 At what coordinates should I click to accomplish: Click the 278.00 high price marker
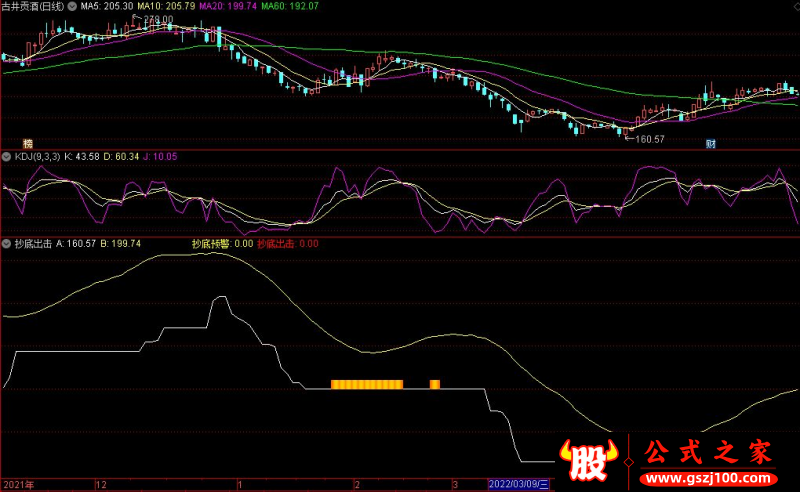pyautogui.click(x=154, y=19)
